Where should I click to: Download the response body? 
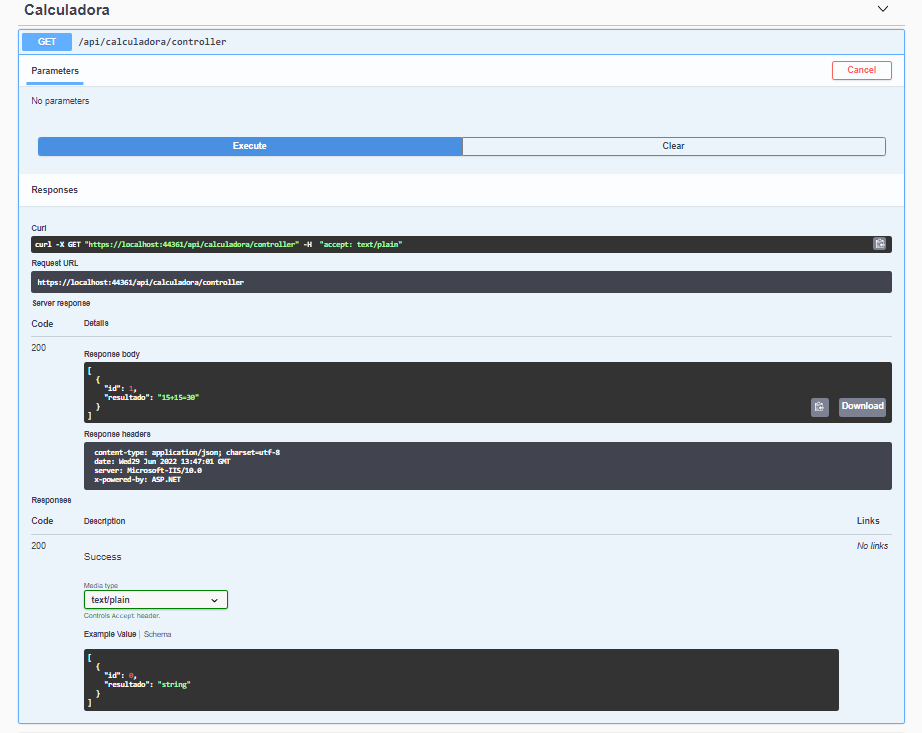point(861,406)
